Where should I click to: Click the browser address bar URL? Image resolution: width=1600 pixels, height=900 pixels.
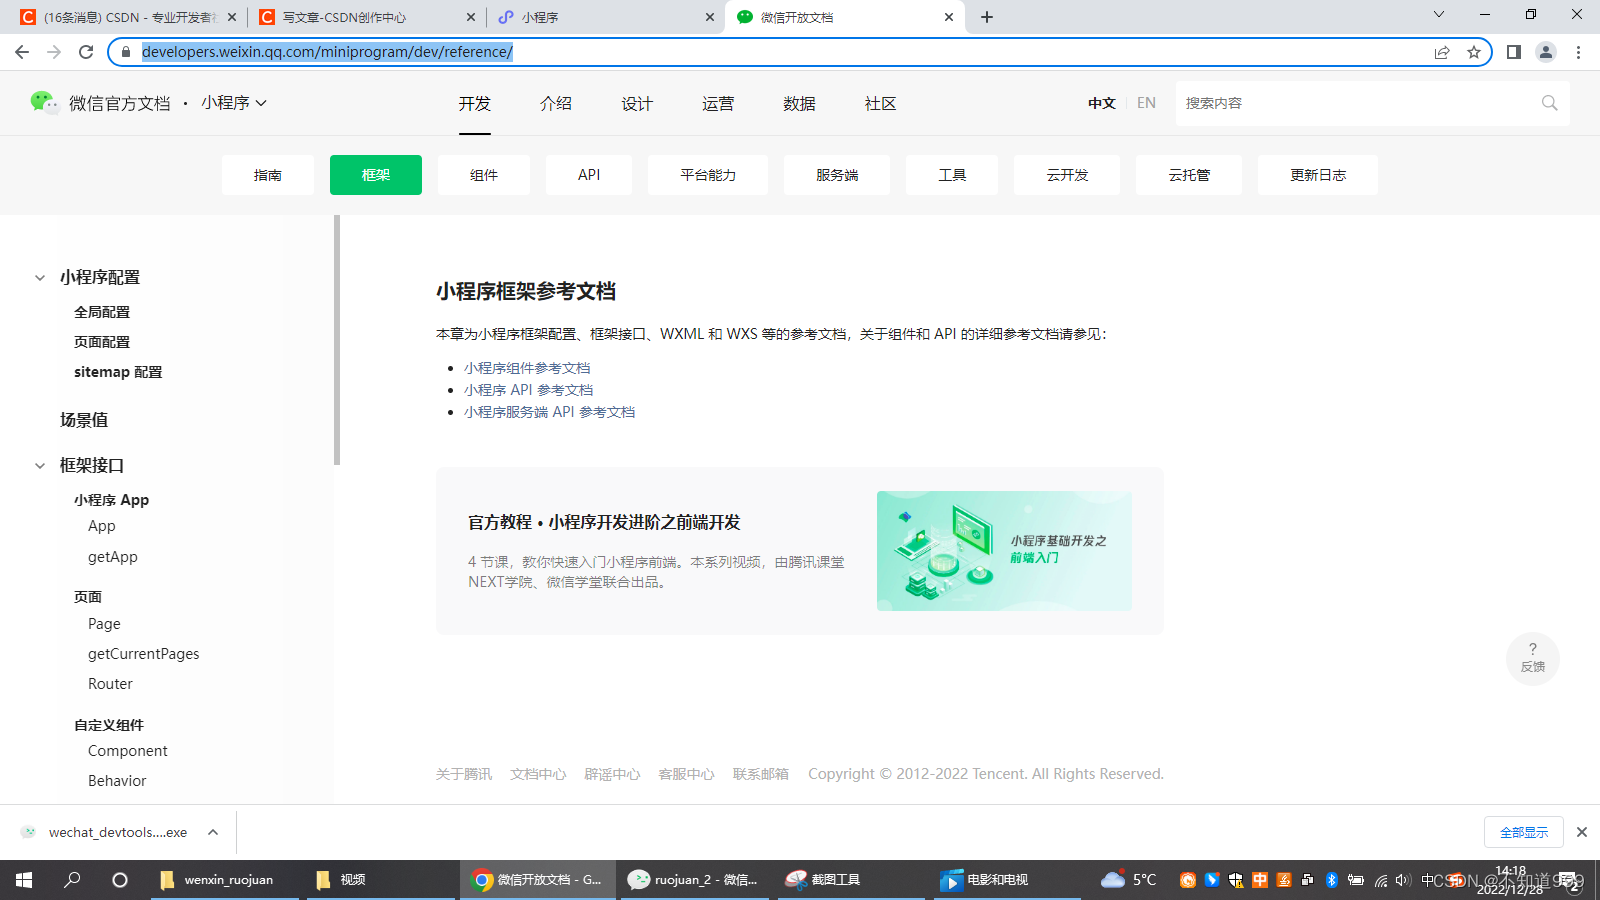327,52
